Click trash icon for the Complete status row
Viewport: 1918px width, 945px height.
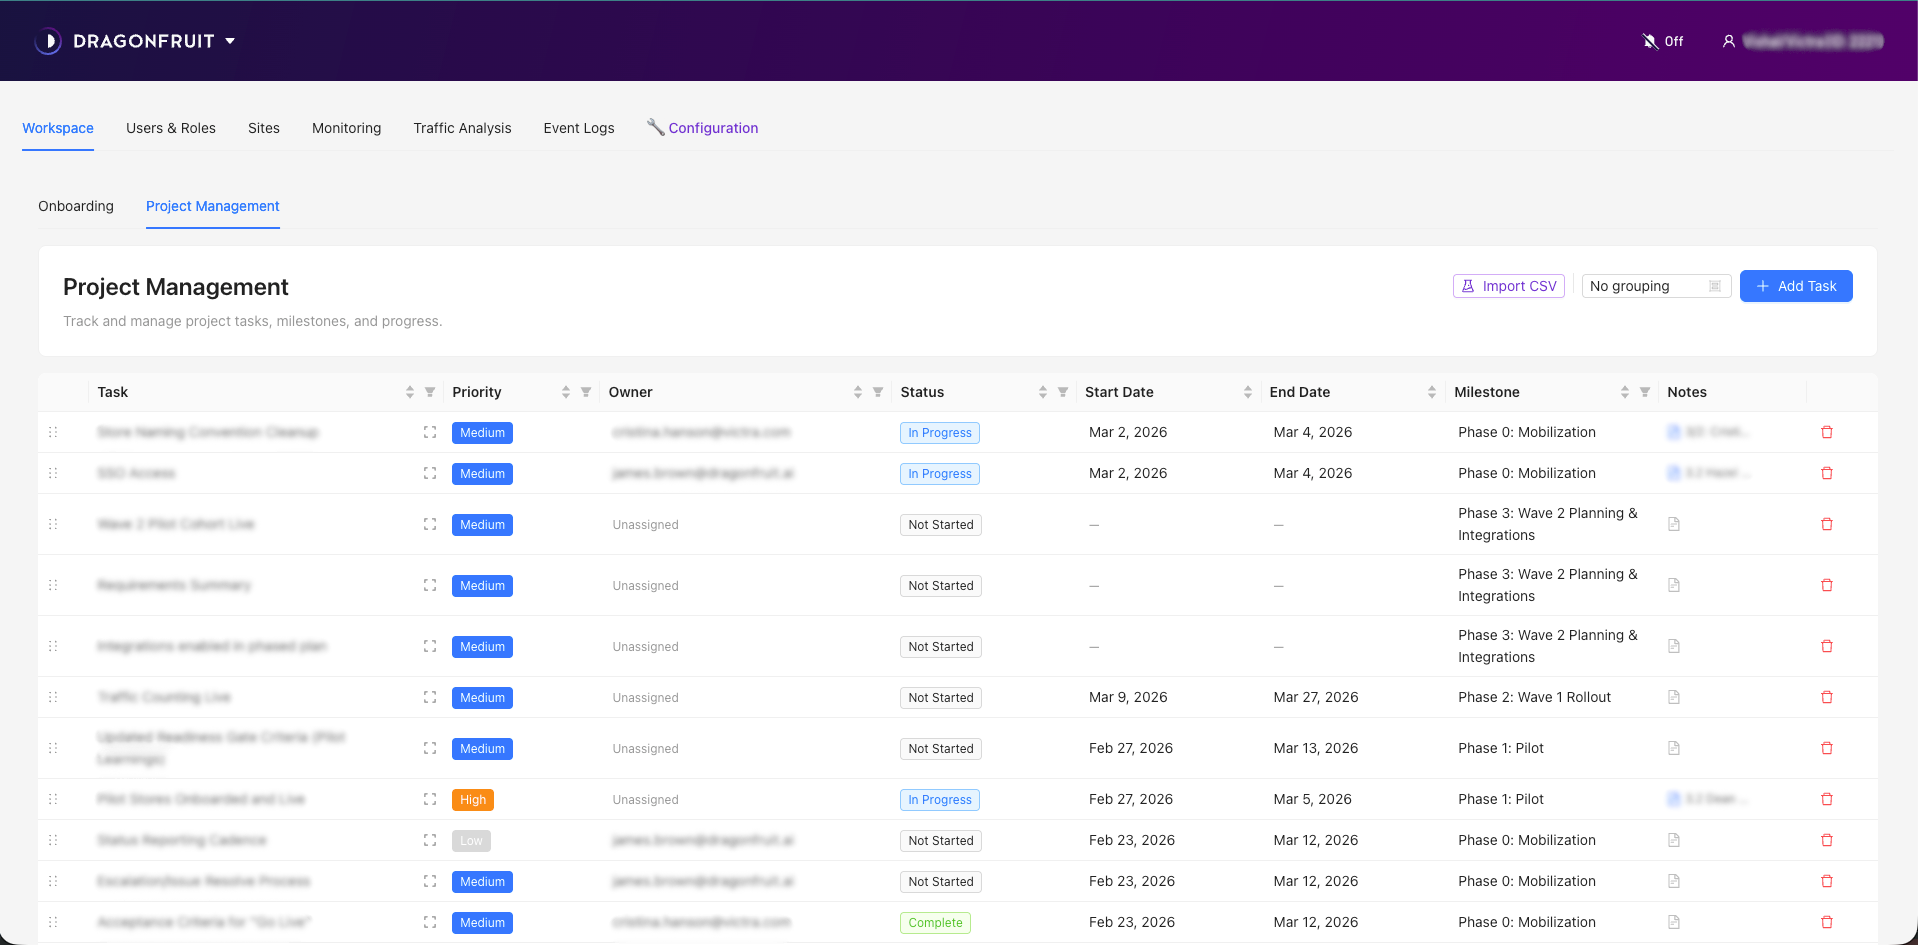pos(1826,922)
